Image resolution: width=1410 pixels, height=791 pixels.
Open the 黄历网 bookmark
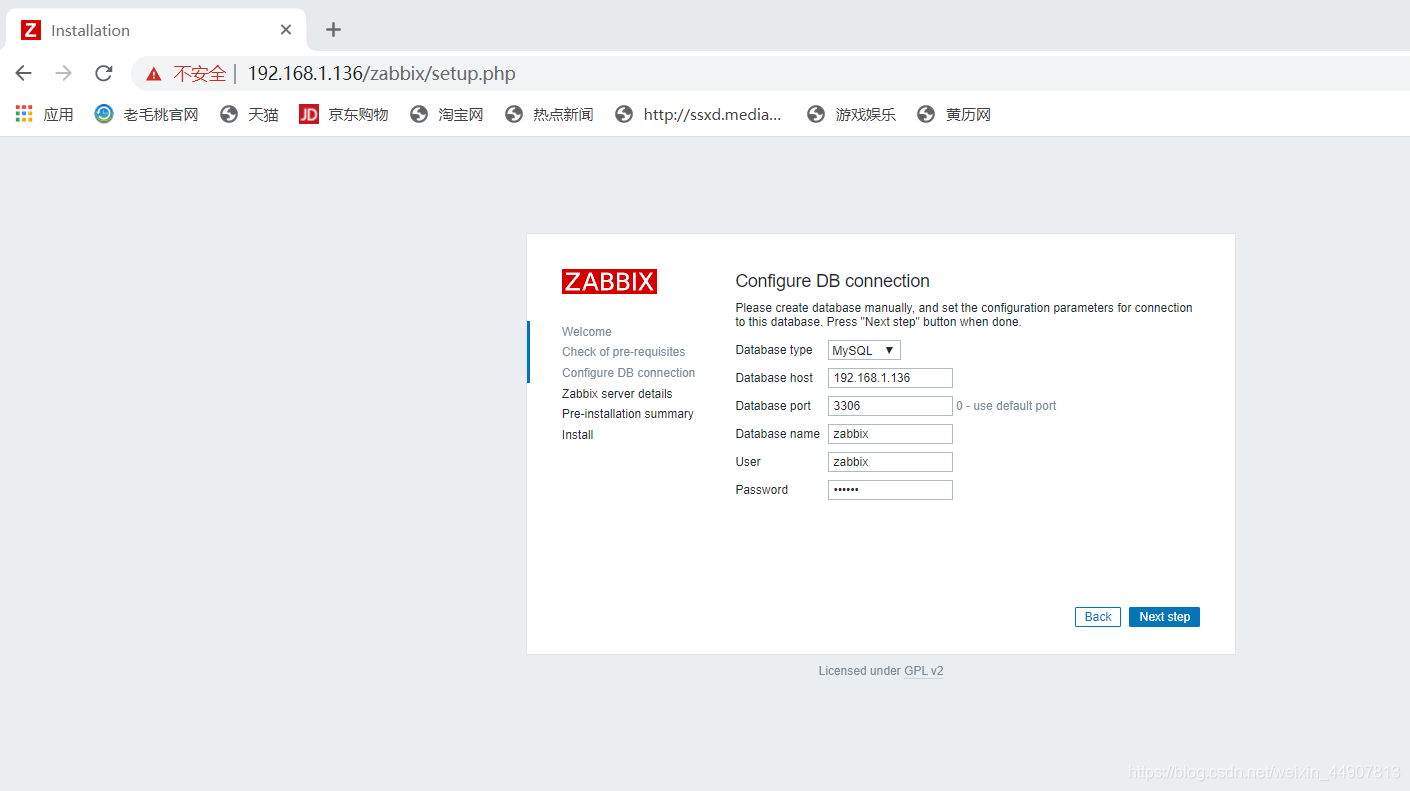[955, 115]
